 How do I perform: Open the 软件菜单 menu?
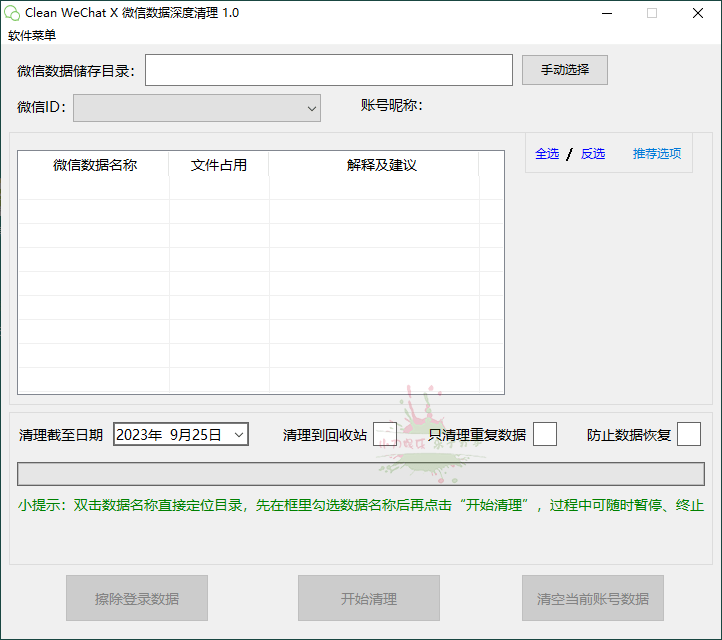pyautogui.click(x=32, y=35)
